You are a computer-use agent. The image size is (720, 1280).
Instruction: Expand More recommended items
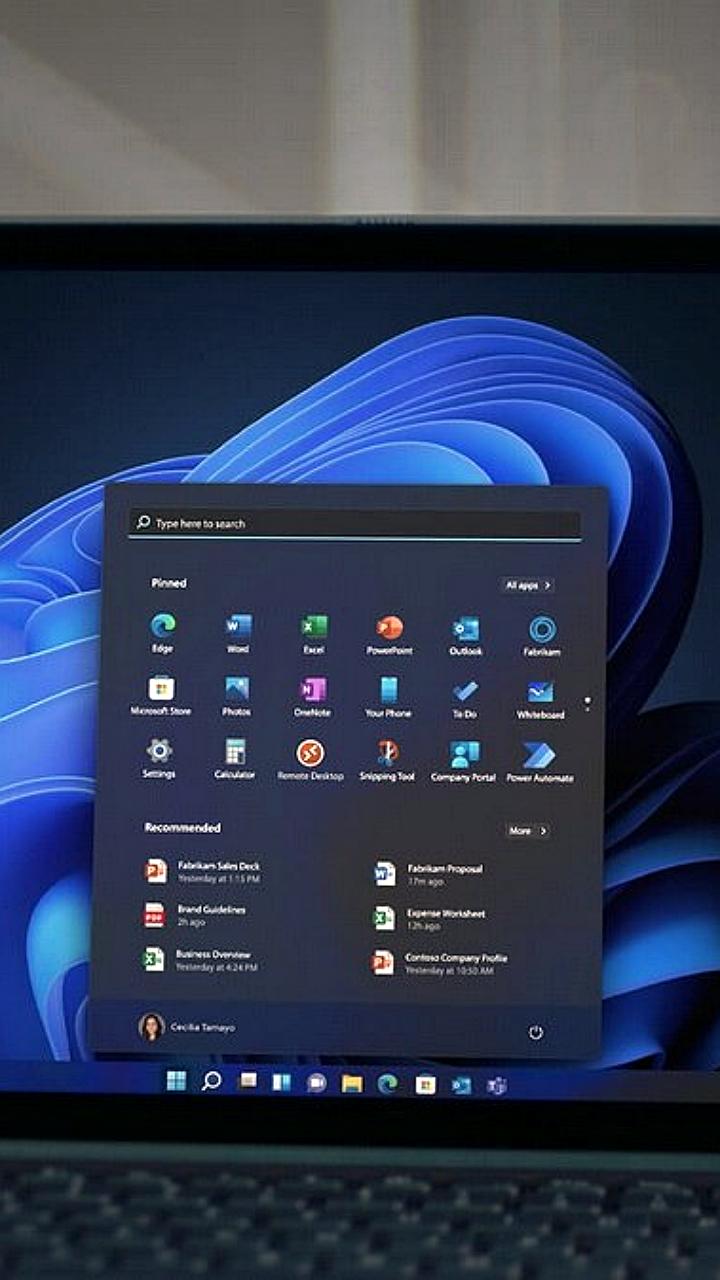coord(527,831)
